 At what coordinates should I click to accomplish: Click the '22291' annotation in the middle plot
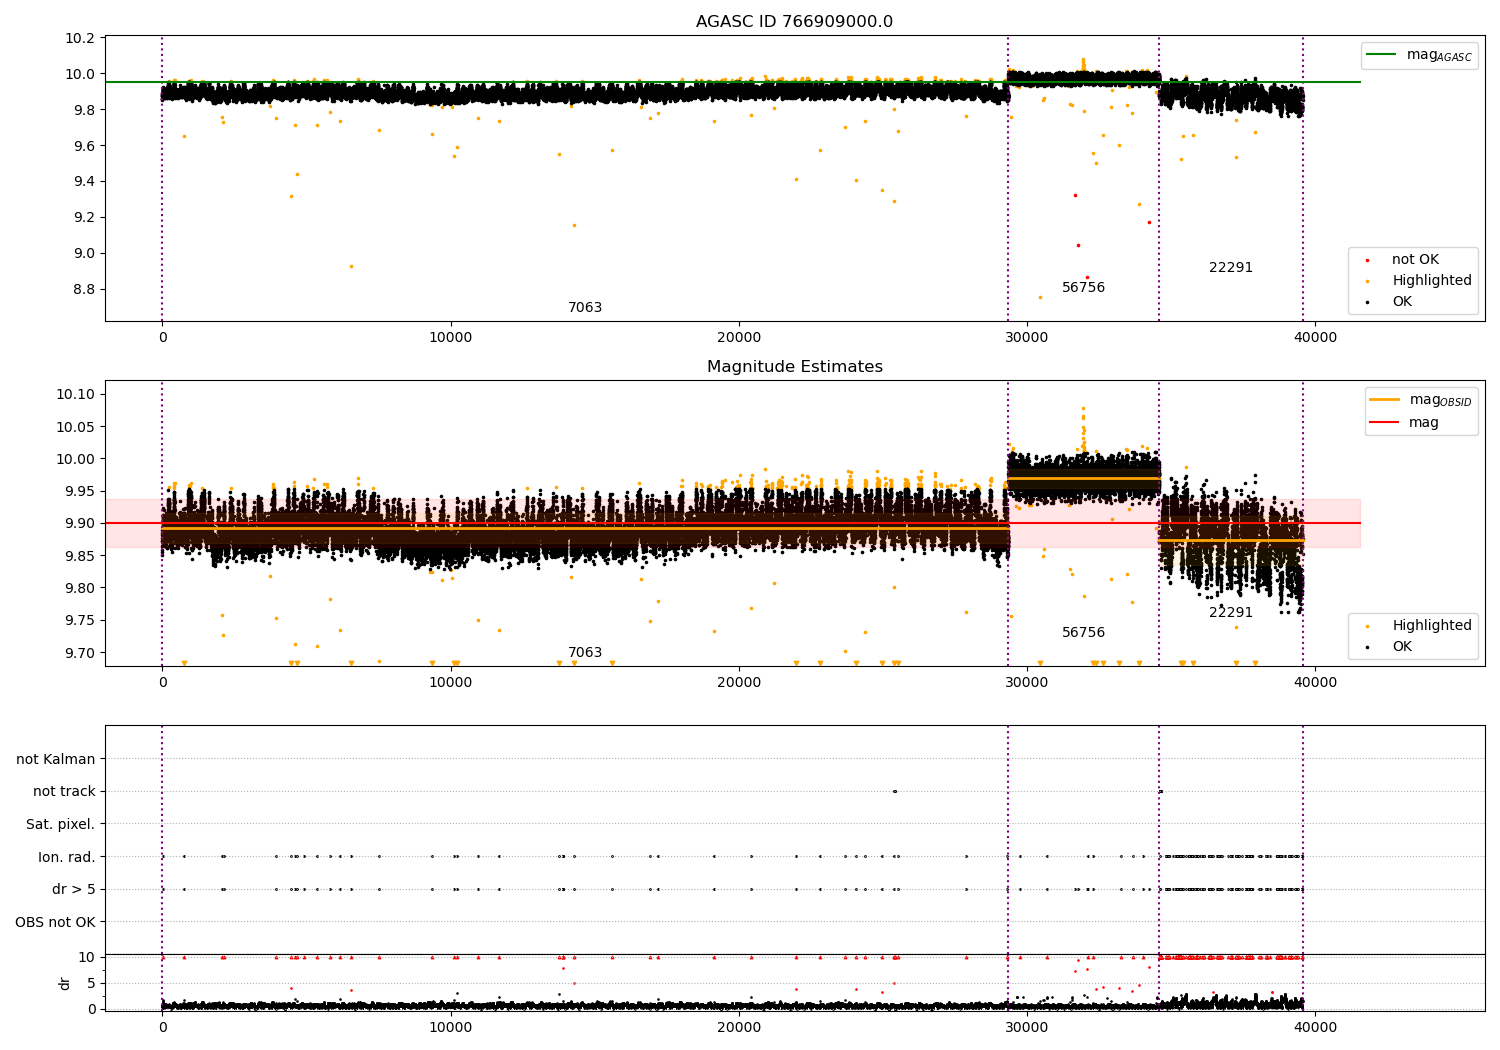[1230, 613]
